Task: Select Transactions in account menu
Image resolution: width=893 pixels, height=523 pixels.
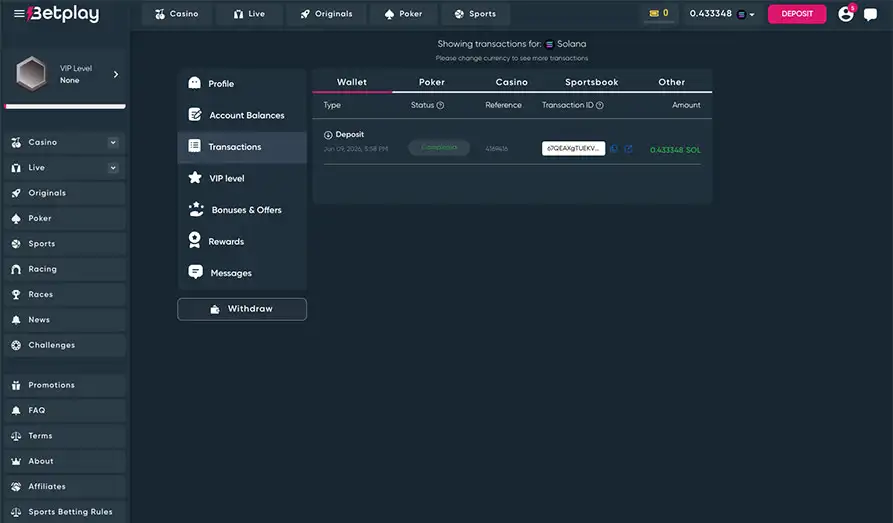Action: [242, 147]
